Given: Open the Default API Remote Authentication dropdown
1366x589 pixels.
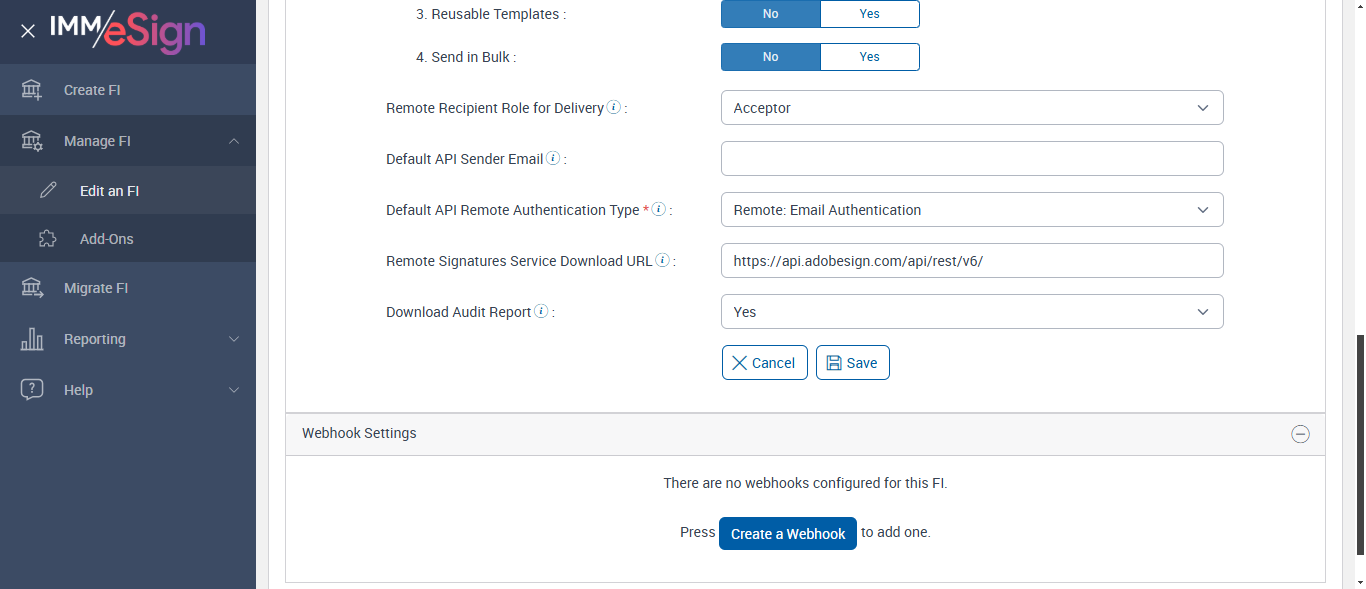Looking at the screenshot, I should click(971, 210).
